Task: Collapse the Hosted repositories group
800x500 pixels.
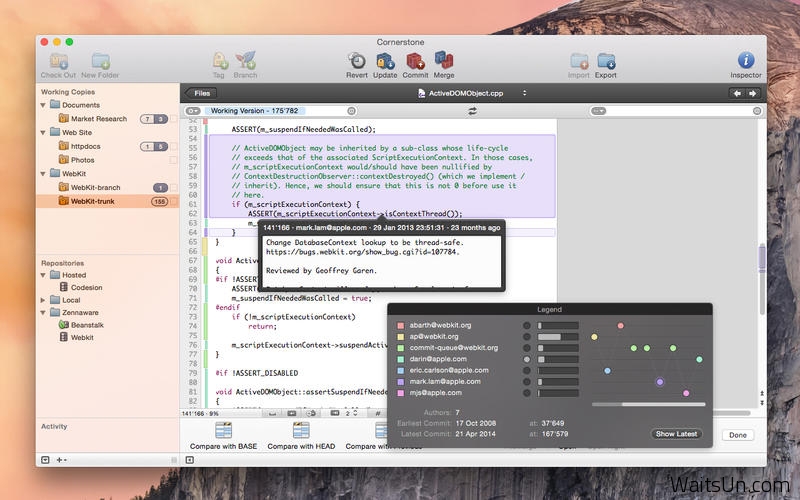Action: tap(43, 275)
